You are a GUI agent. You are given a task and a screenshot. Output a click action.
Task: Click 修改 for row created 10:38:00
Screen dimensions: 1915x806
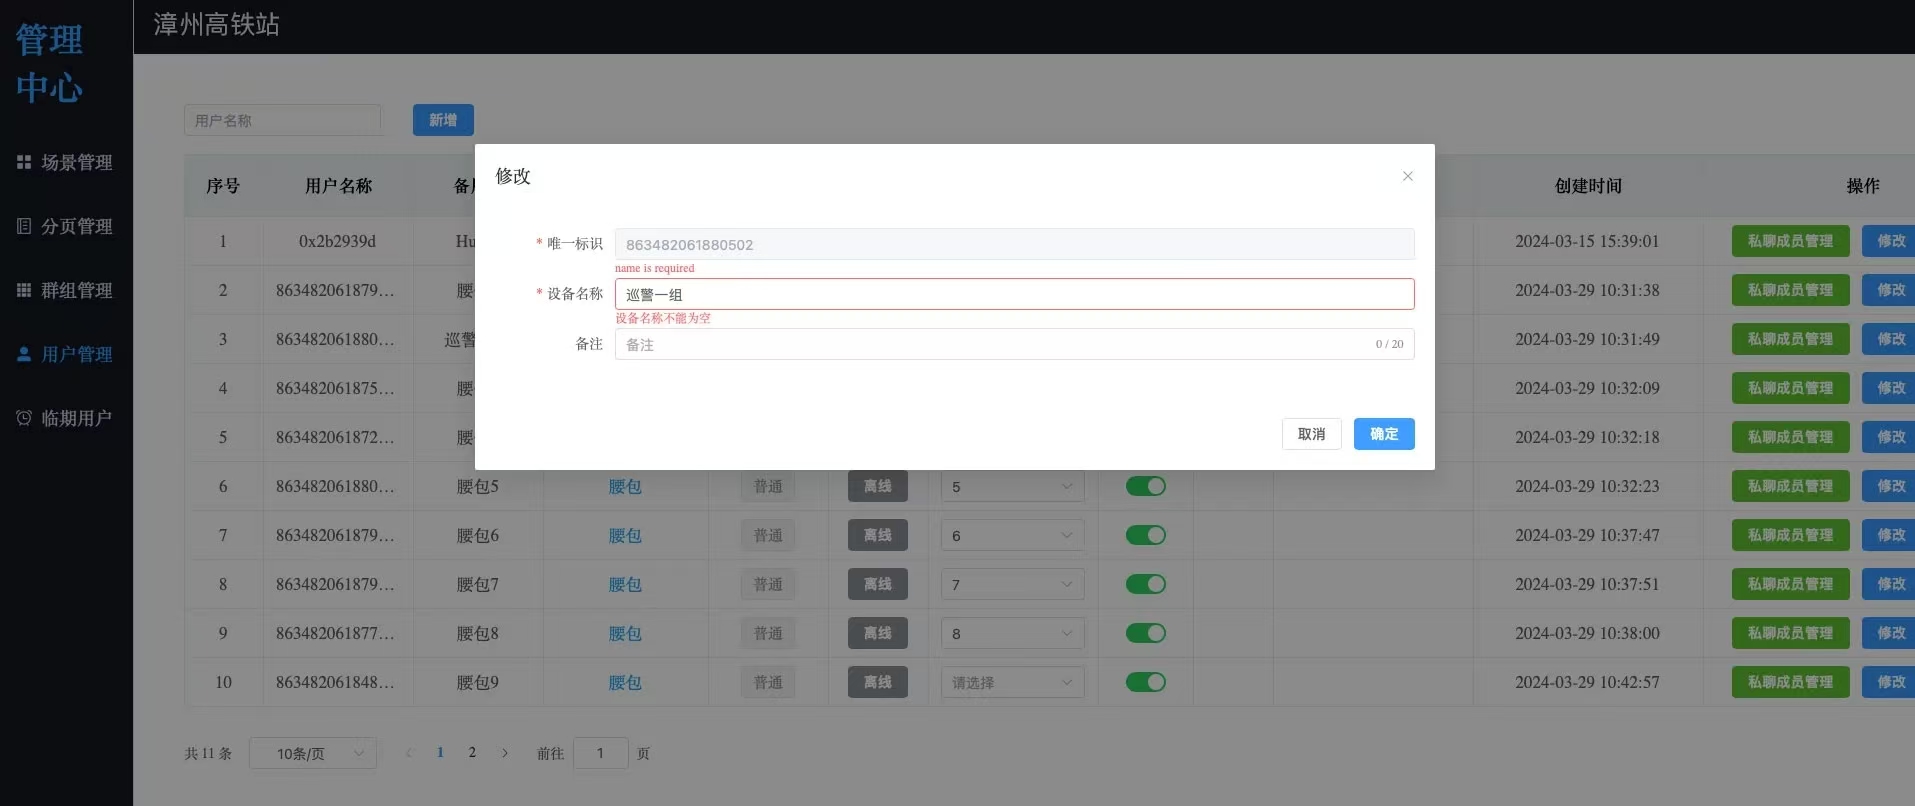click(1889, 633)
